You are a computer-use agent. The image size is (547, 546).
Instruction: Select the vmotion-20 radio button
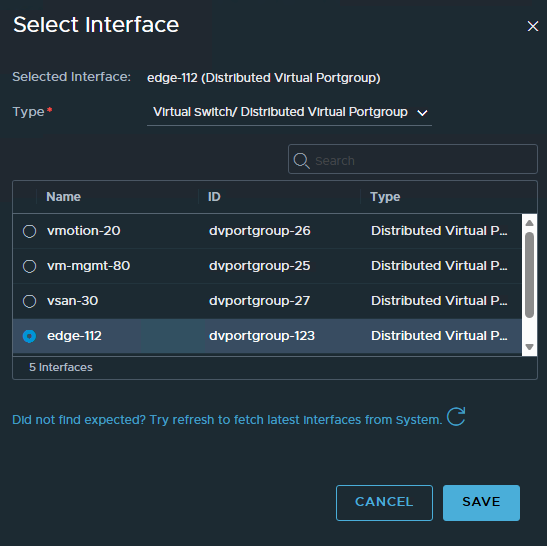[x=29, y=231]
